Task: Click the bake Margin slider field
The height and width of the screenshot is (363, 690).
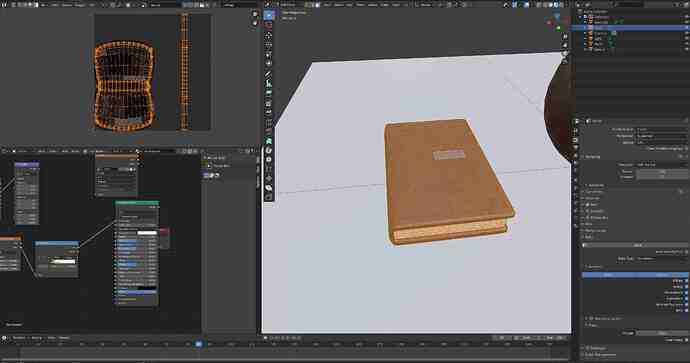Action: pyautogui.click(x=662, y=333)
